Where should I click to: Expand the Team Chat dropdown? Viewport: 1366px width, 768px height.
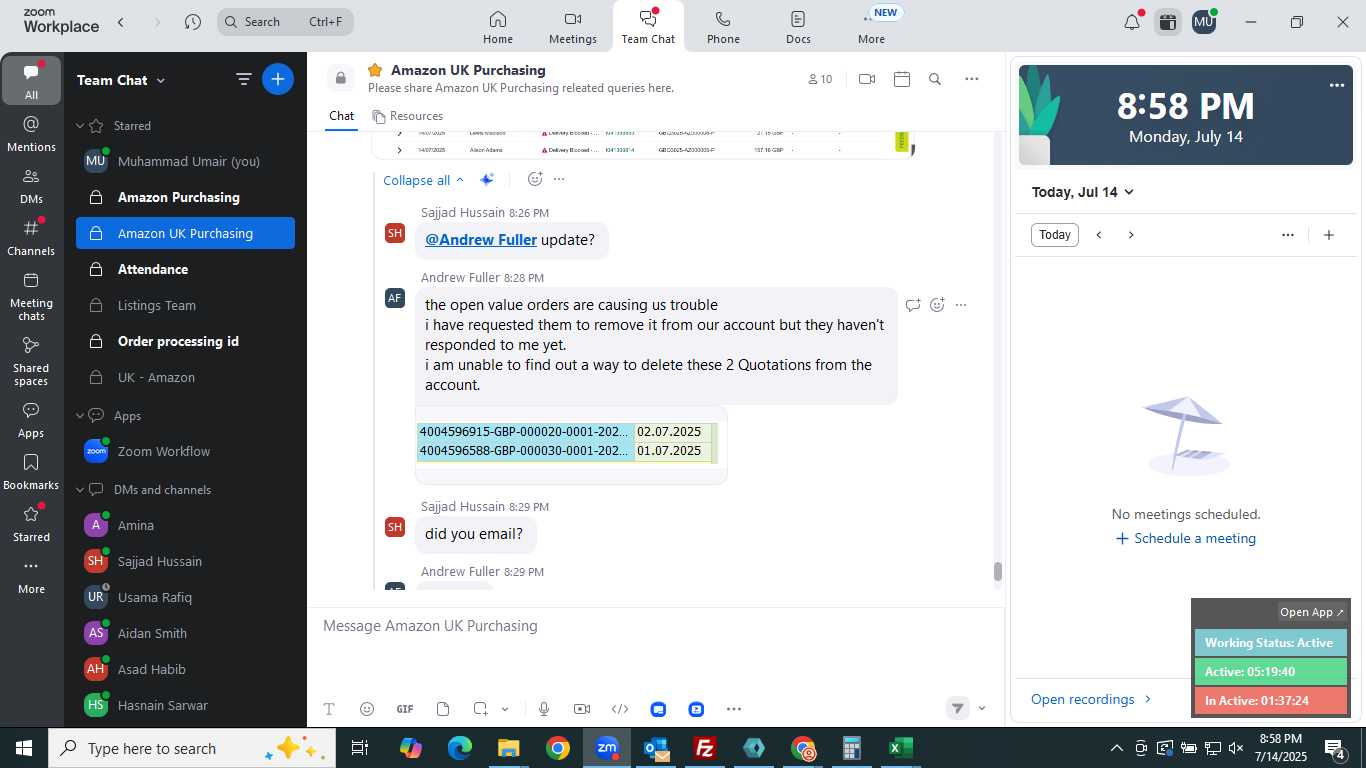[x=161, y=80]
